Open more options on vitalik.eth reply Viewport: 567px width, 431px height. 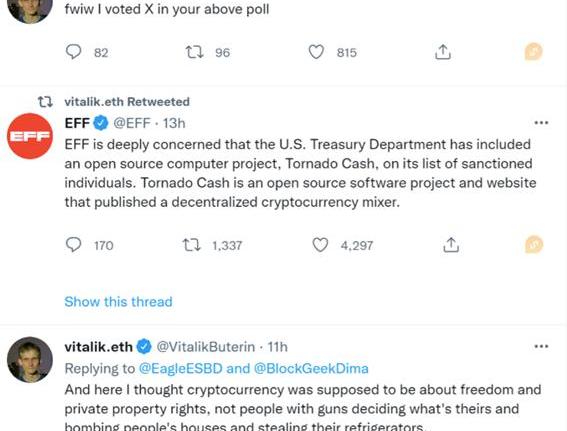(x=541, y=346)
